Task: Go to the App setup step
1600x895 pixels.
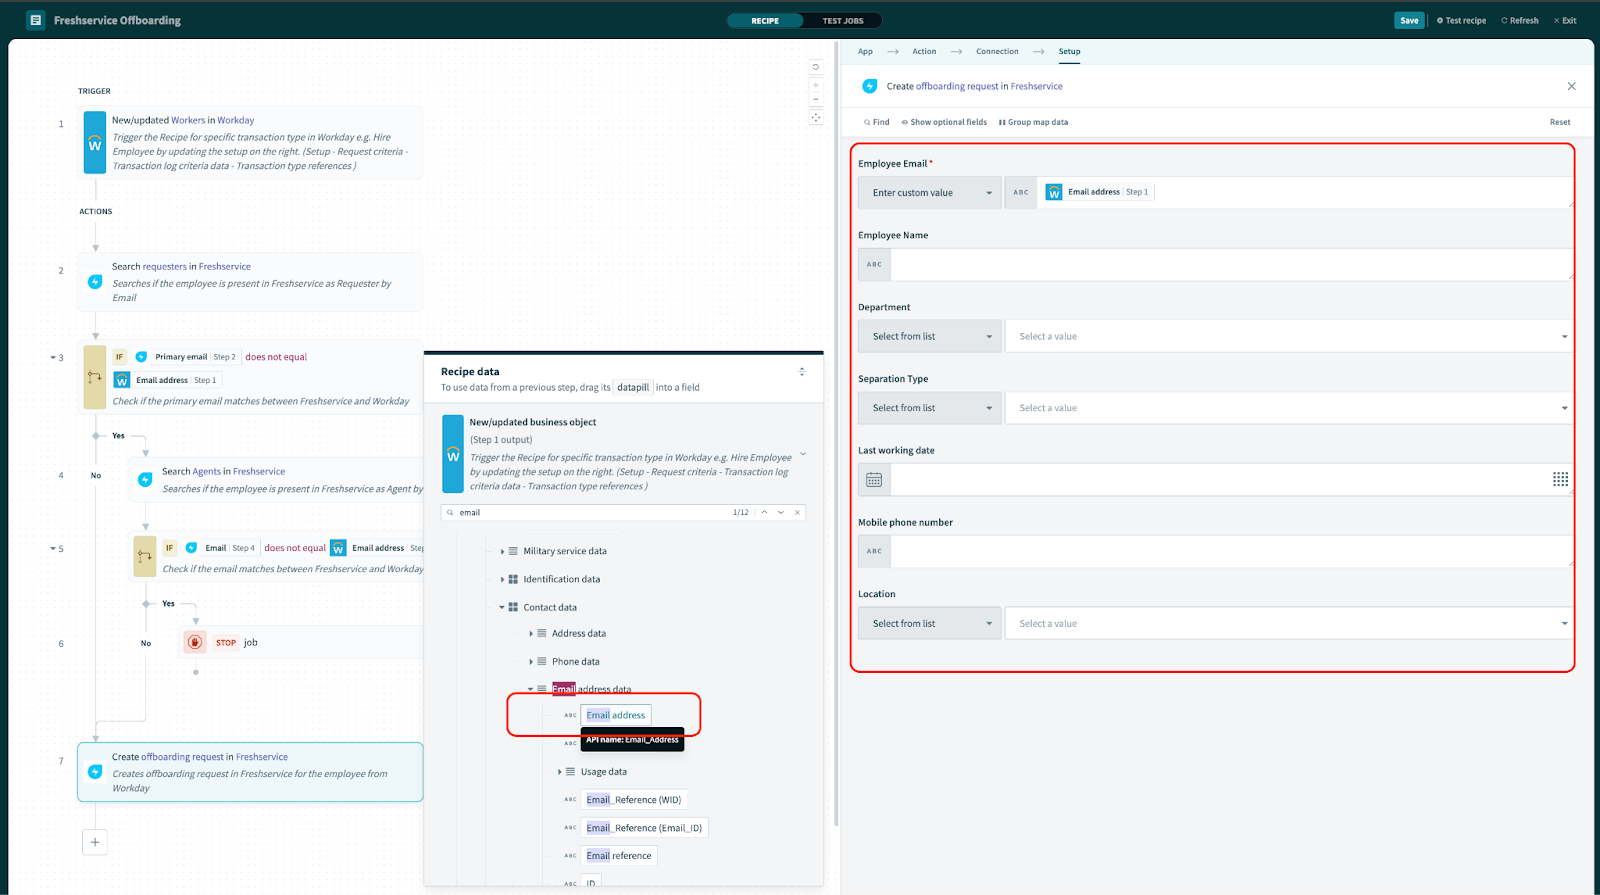Action: [865, 51]
